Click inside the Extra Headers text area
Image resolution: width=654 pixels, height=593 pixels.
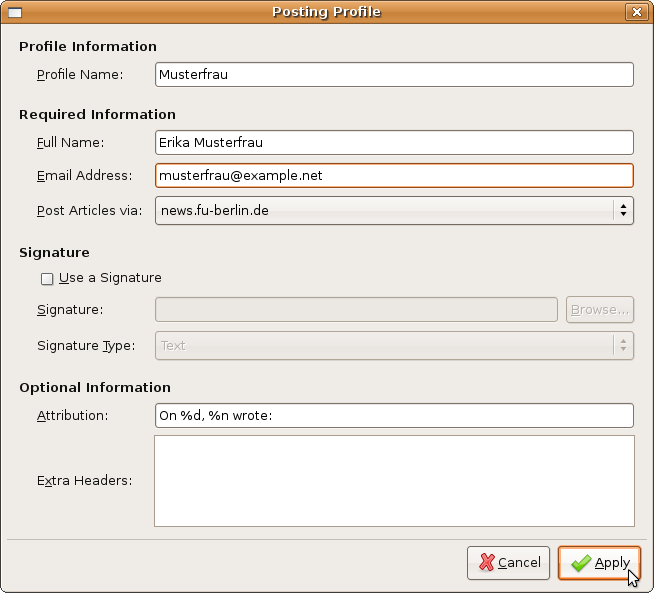pos(394,480)
